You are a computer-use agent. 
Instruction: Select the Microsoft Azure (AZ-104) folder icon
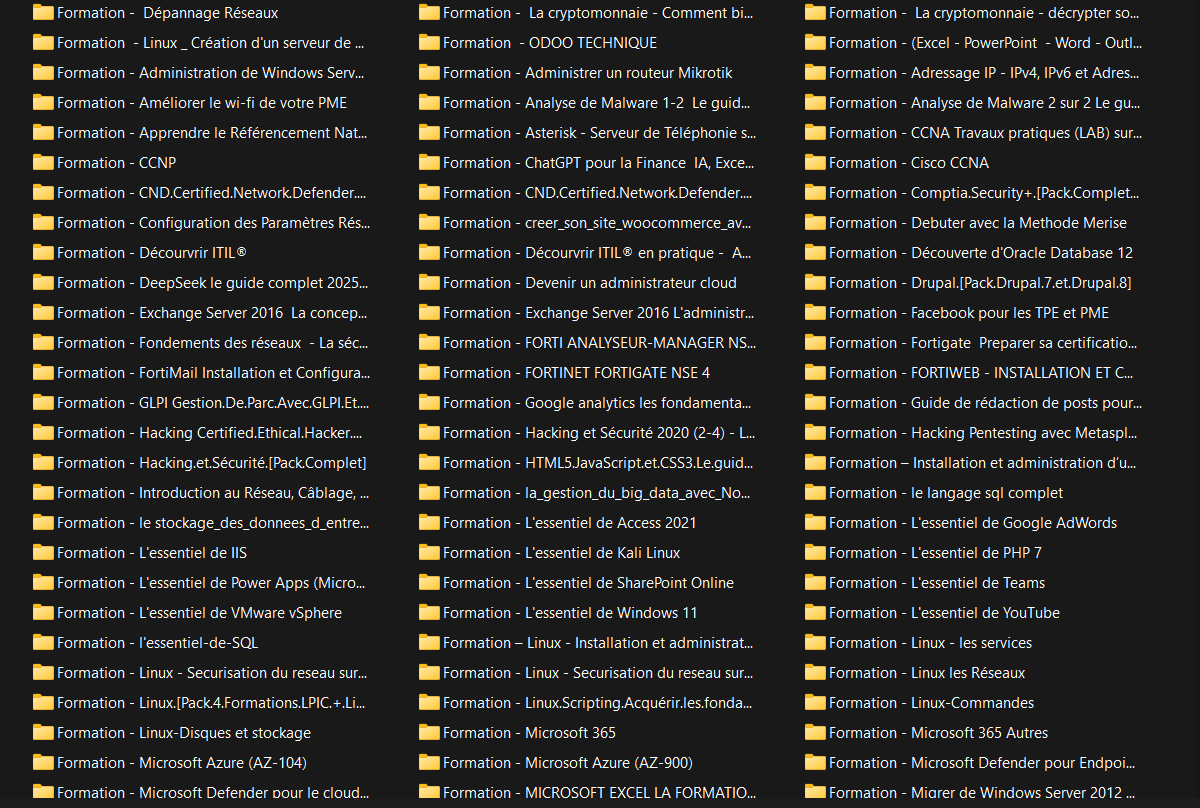(43, 763)
